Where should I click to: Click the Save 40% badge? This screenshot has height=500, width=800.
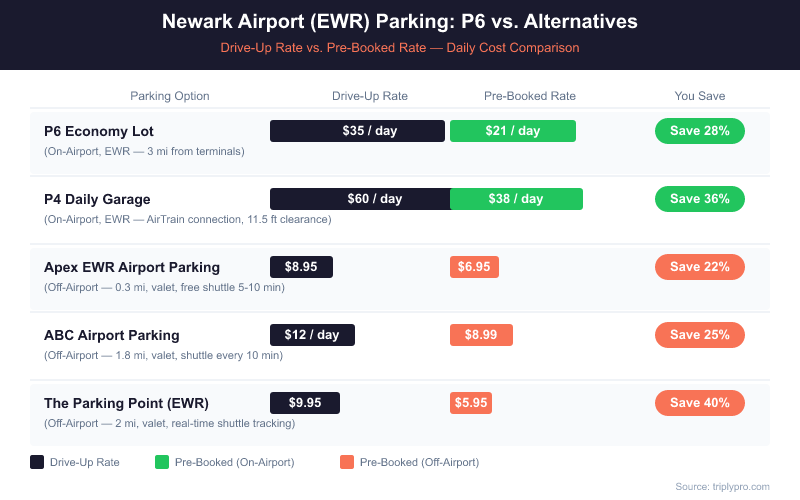tap(699, 403)
